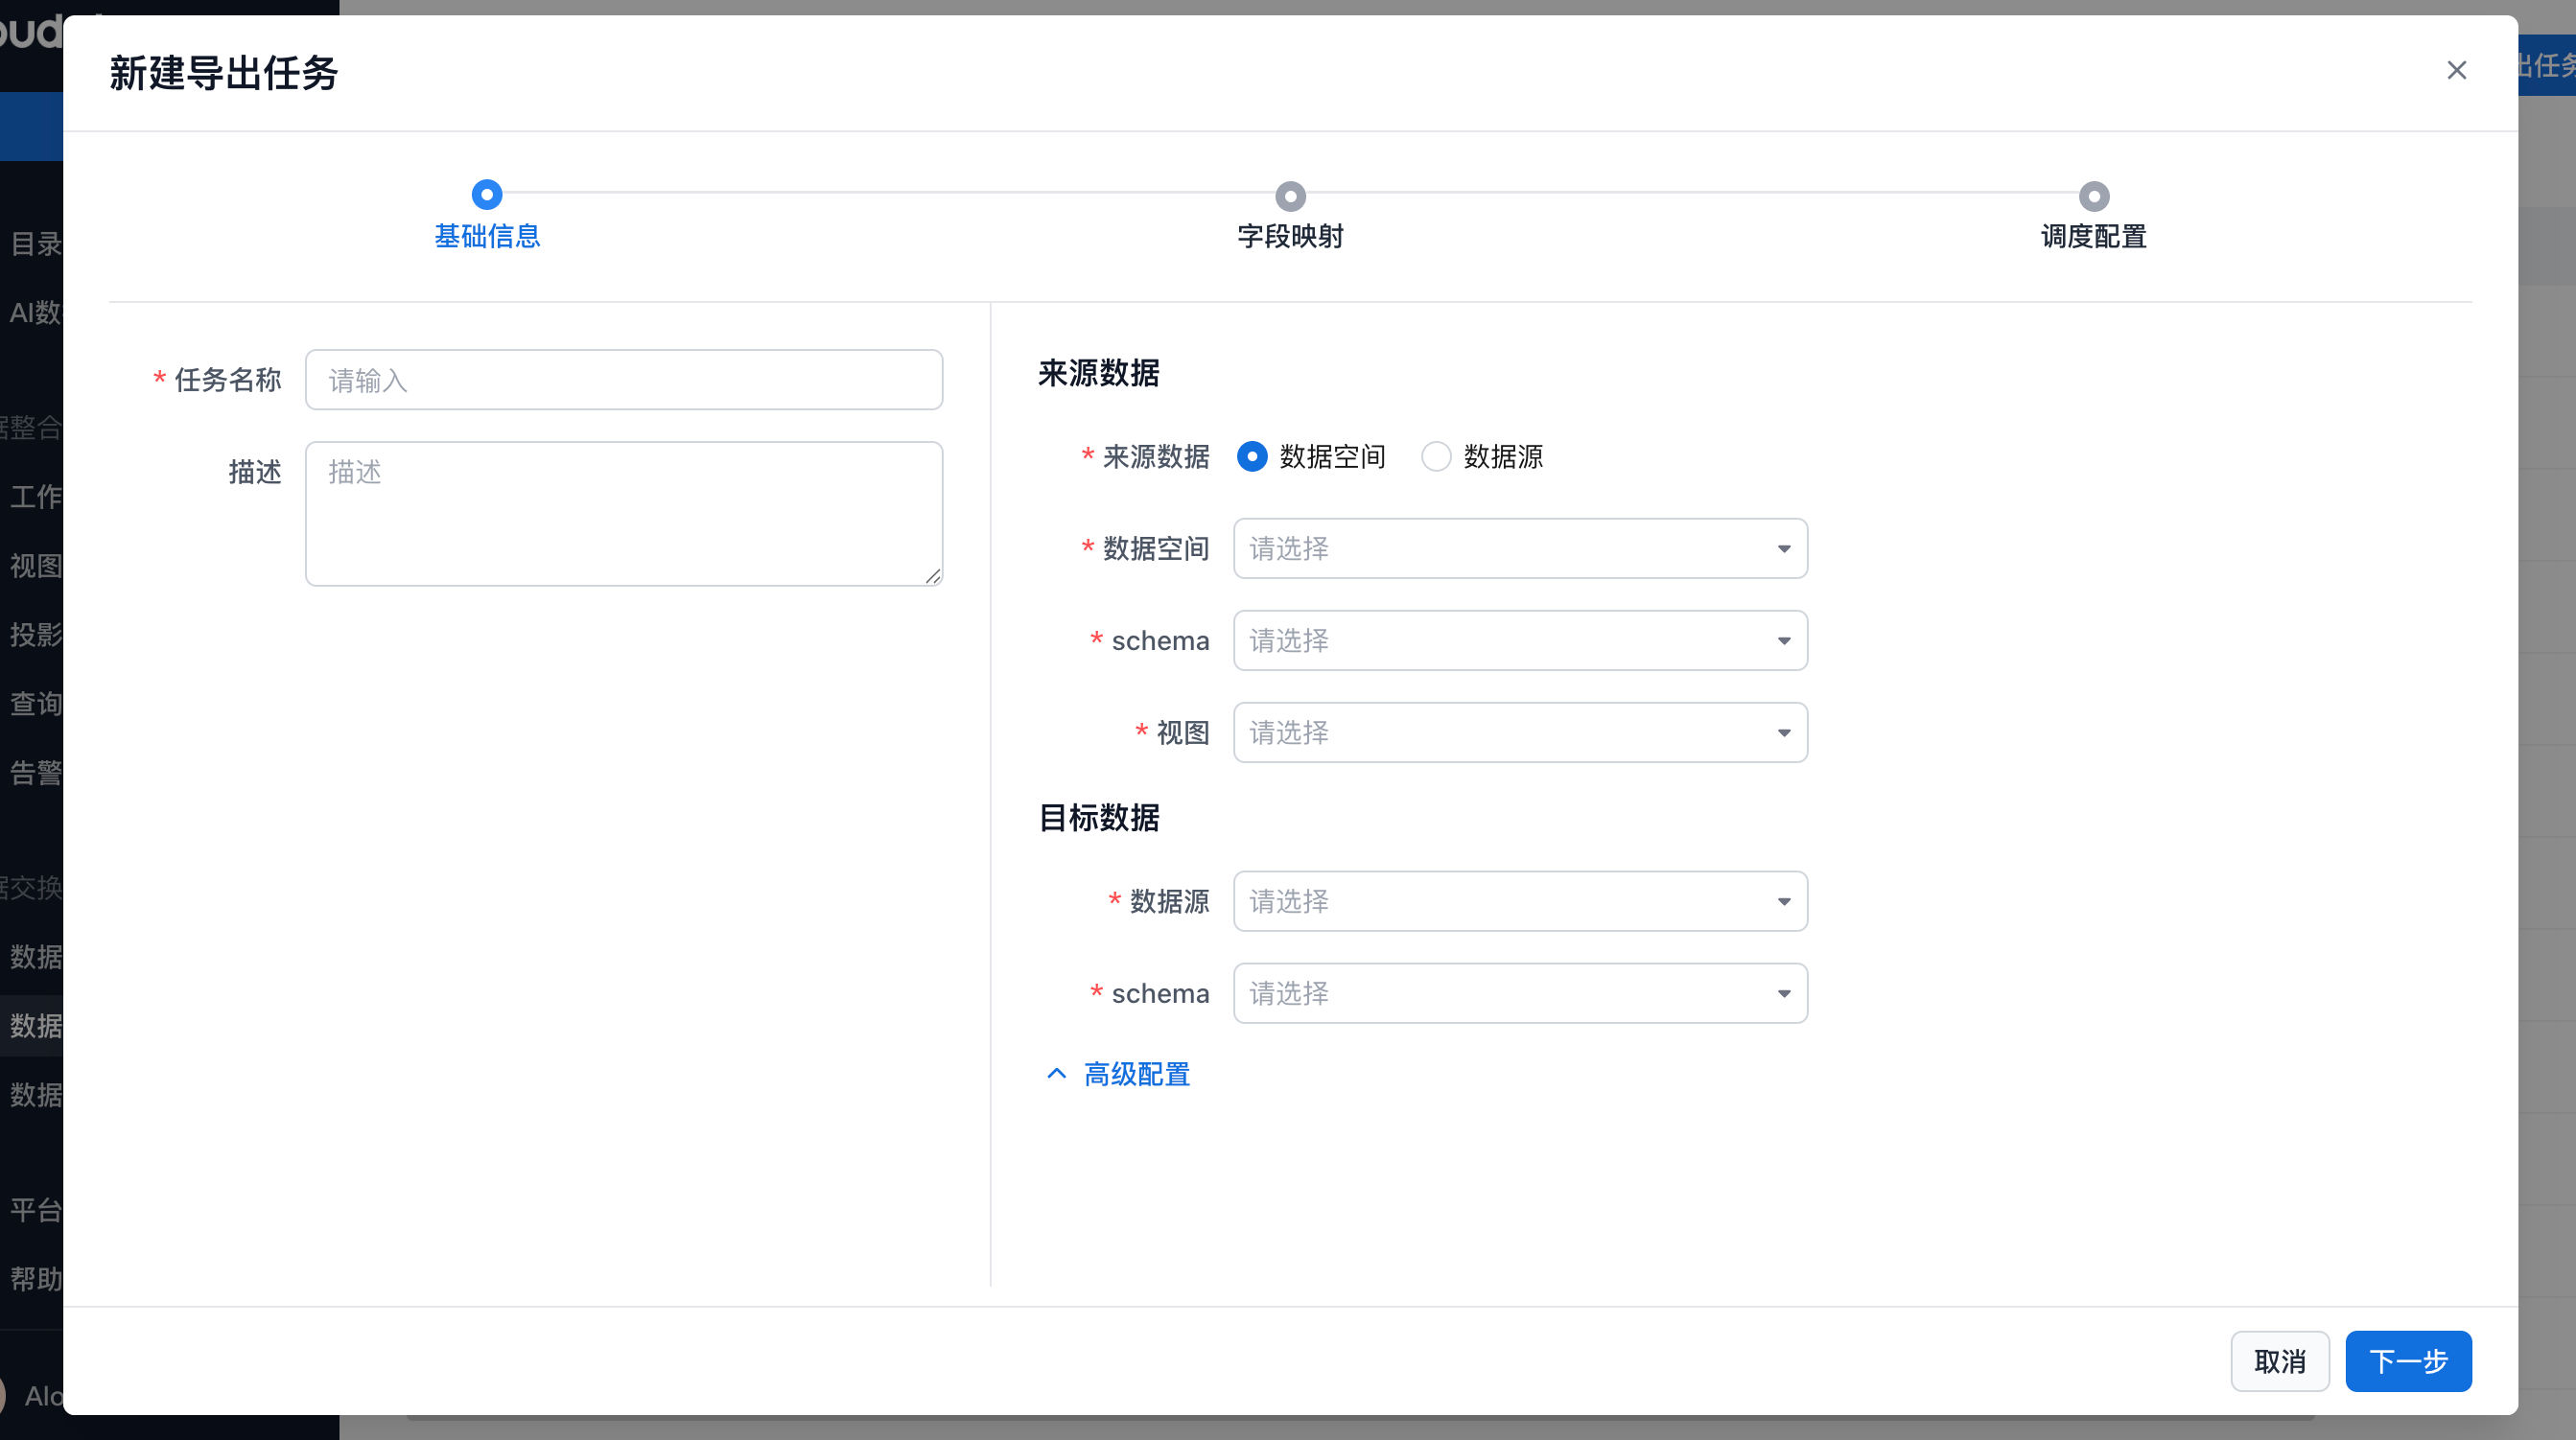Image resolution: width=2576 pixels, height=1440 pixels.
Task: Click the 取消 button
Action: point(2279,1361)
